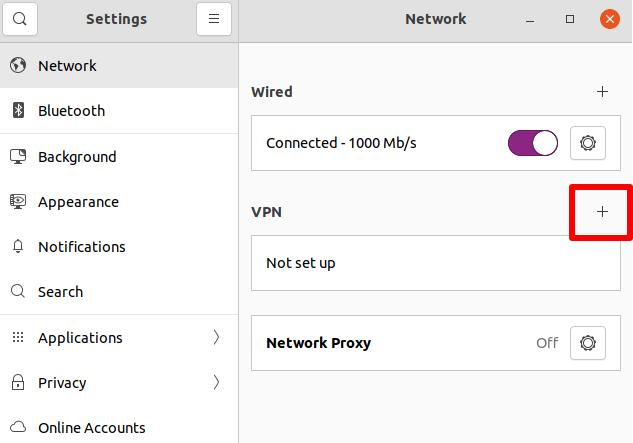Open Network Proxy gear settings
Image resolution: width=633 pixels, height=443 pixels.
[x=587, y=343]
